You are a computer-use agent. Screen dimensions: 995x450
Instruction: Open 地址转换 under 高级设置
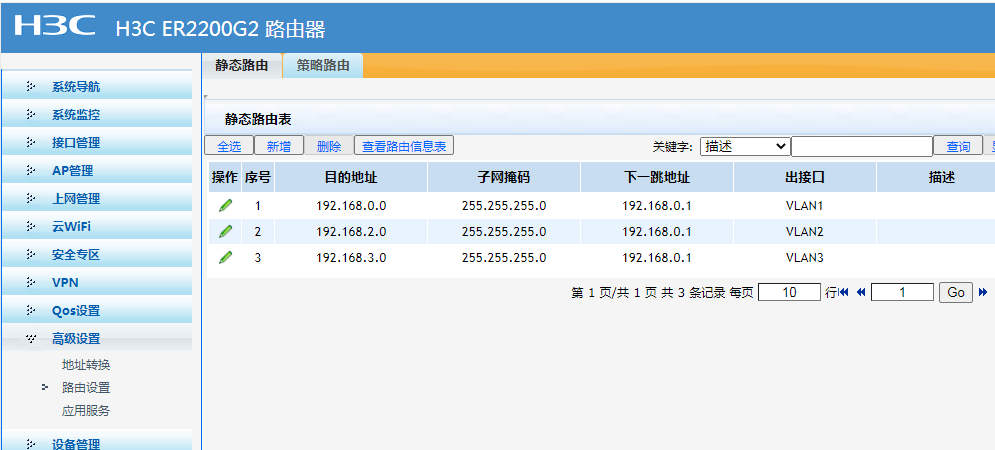(x=86, y=365)
